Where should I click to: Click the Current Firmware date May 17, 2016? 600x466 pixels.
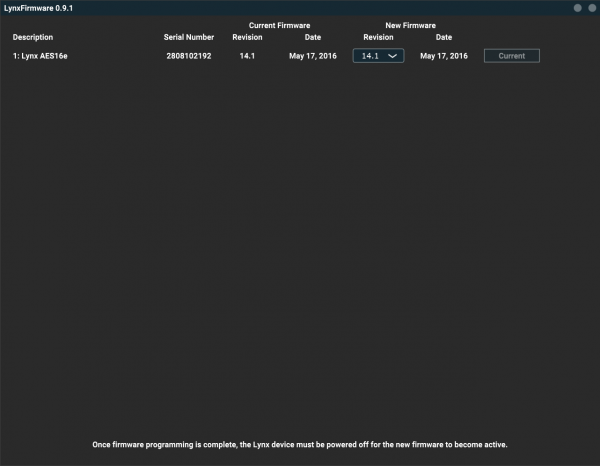click(313, 56)
